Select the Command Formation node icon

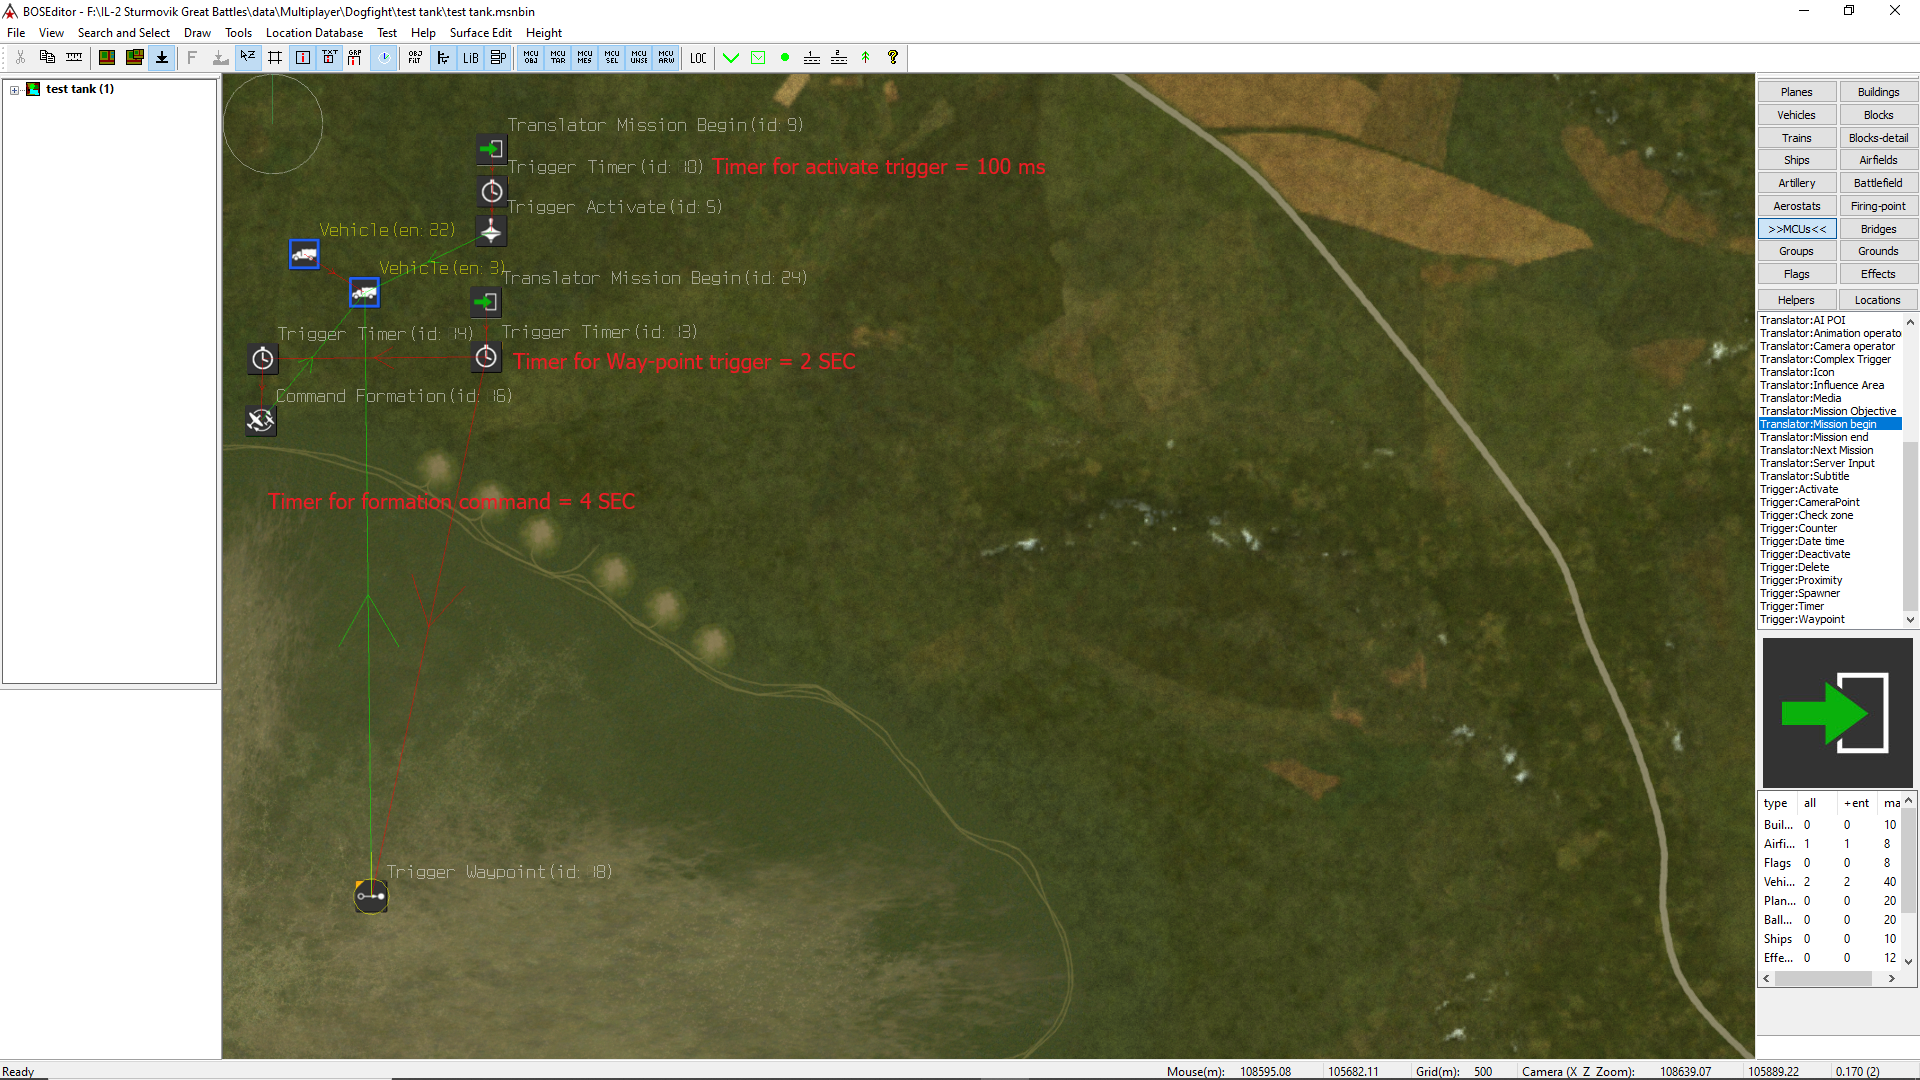[261, 421]
